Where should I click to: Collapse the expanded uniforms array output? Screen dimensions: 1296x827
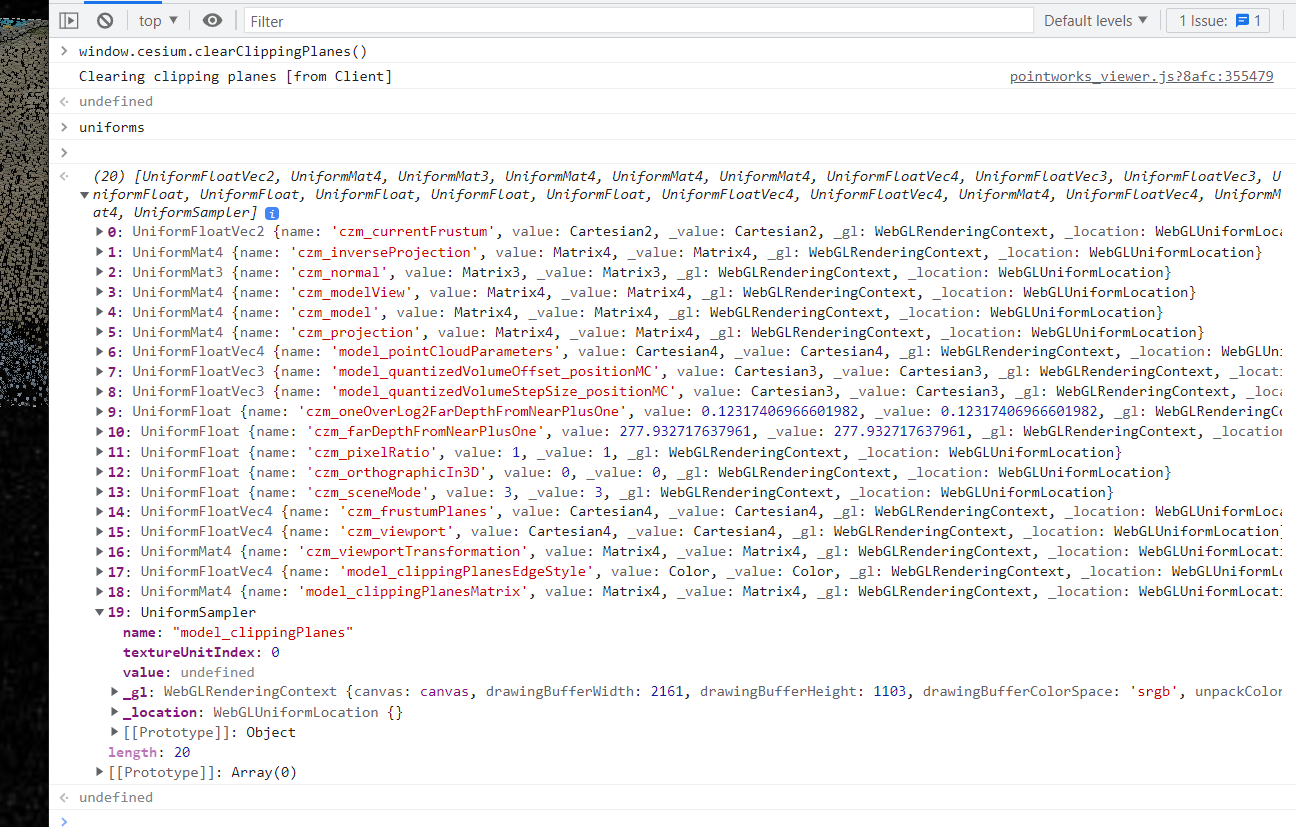84,194
